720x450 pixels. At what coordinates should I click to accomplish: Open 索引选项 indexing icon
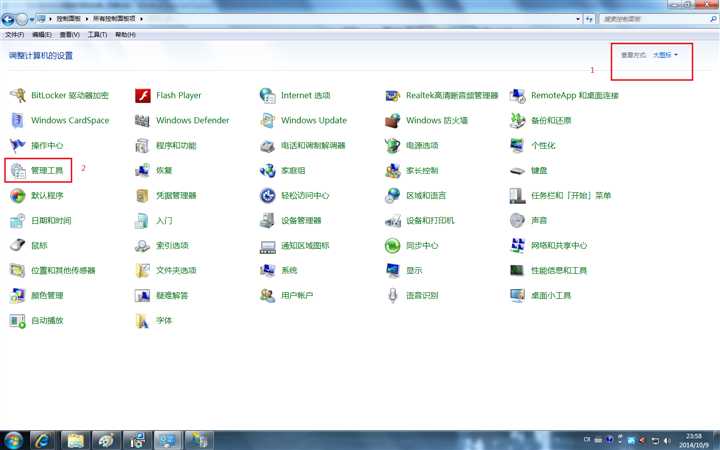pyautogui.click(x=142, y=245)
